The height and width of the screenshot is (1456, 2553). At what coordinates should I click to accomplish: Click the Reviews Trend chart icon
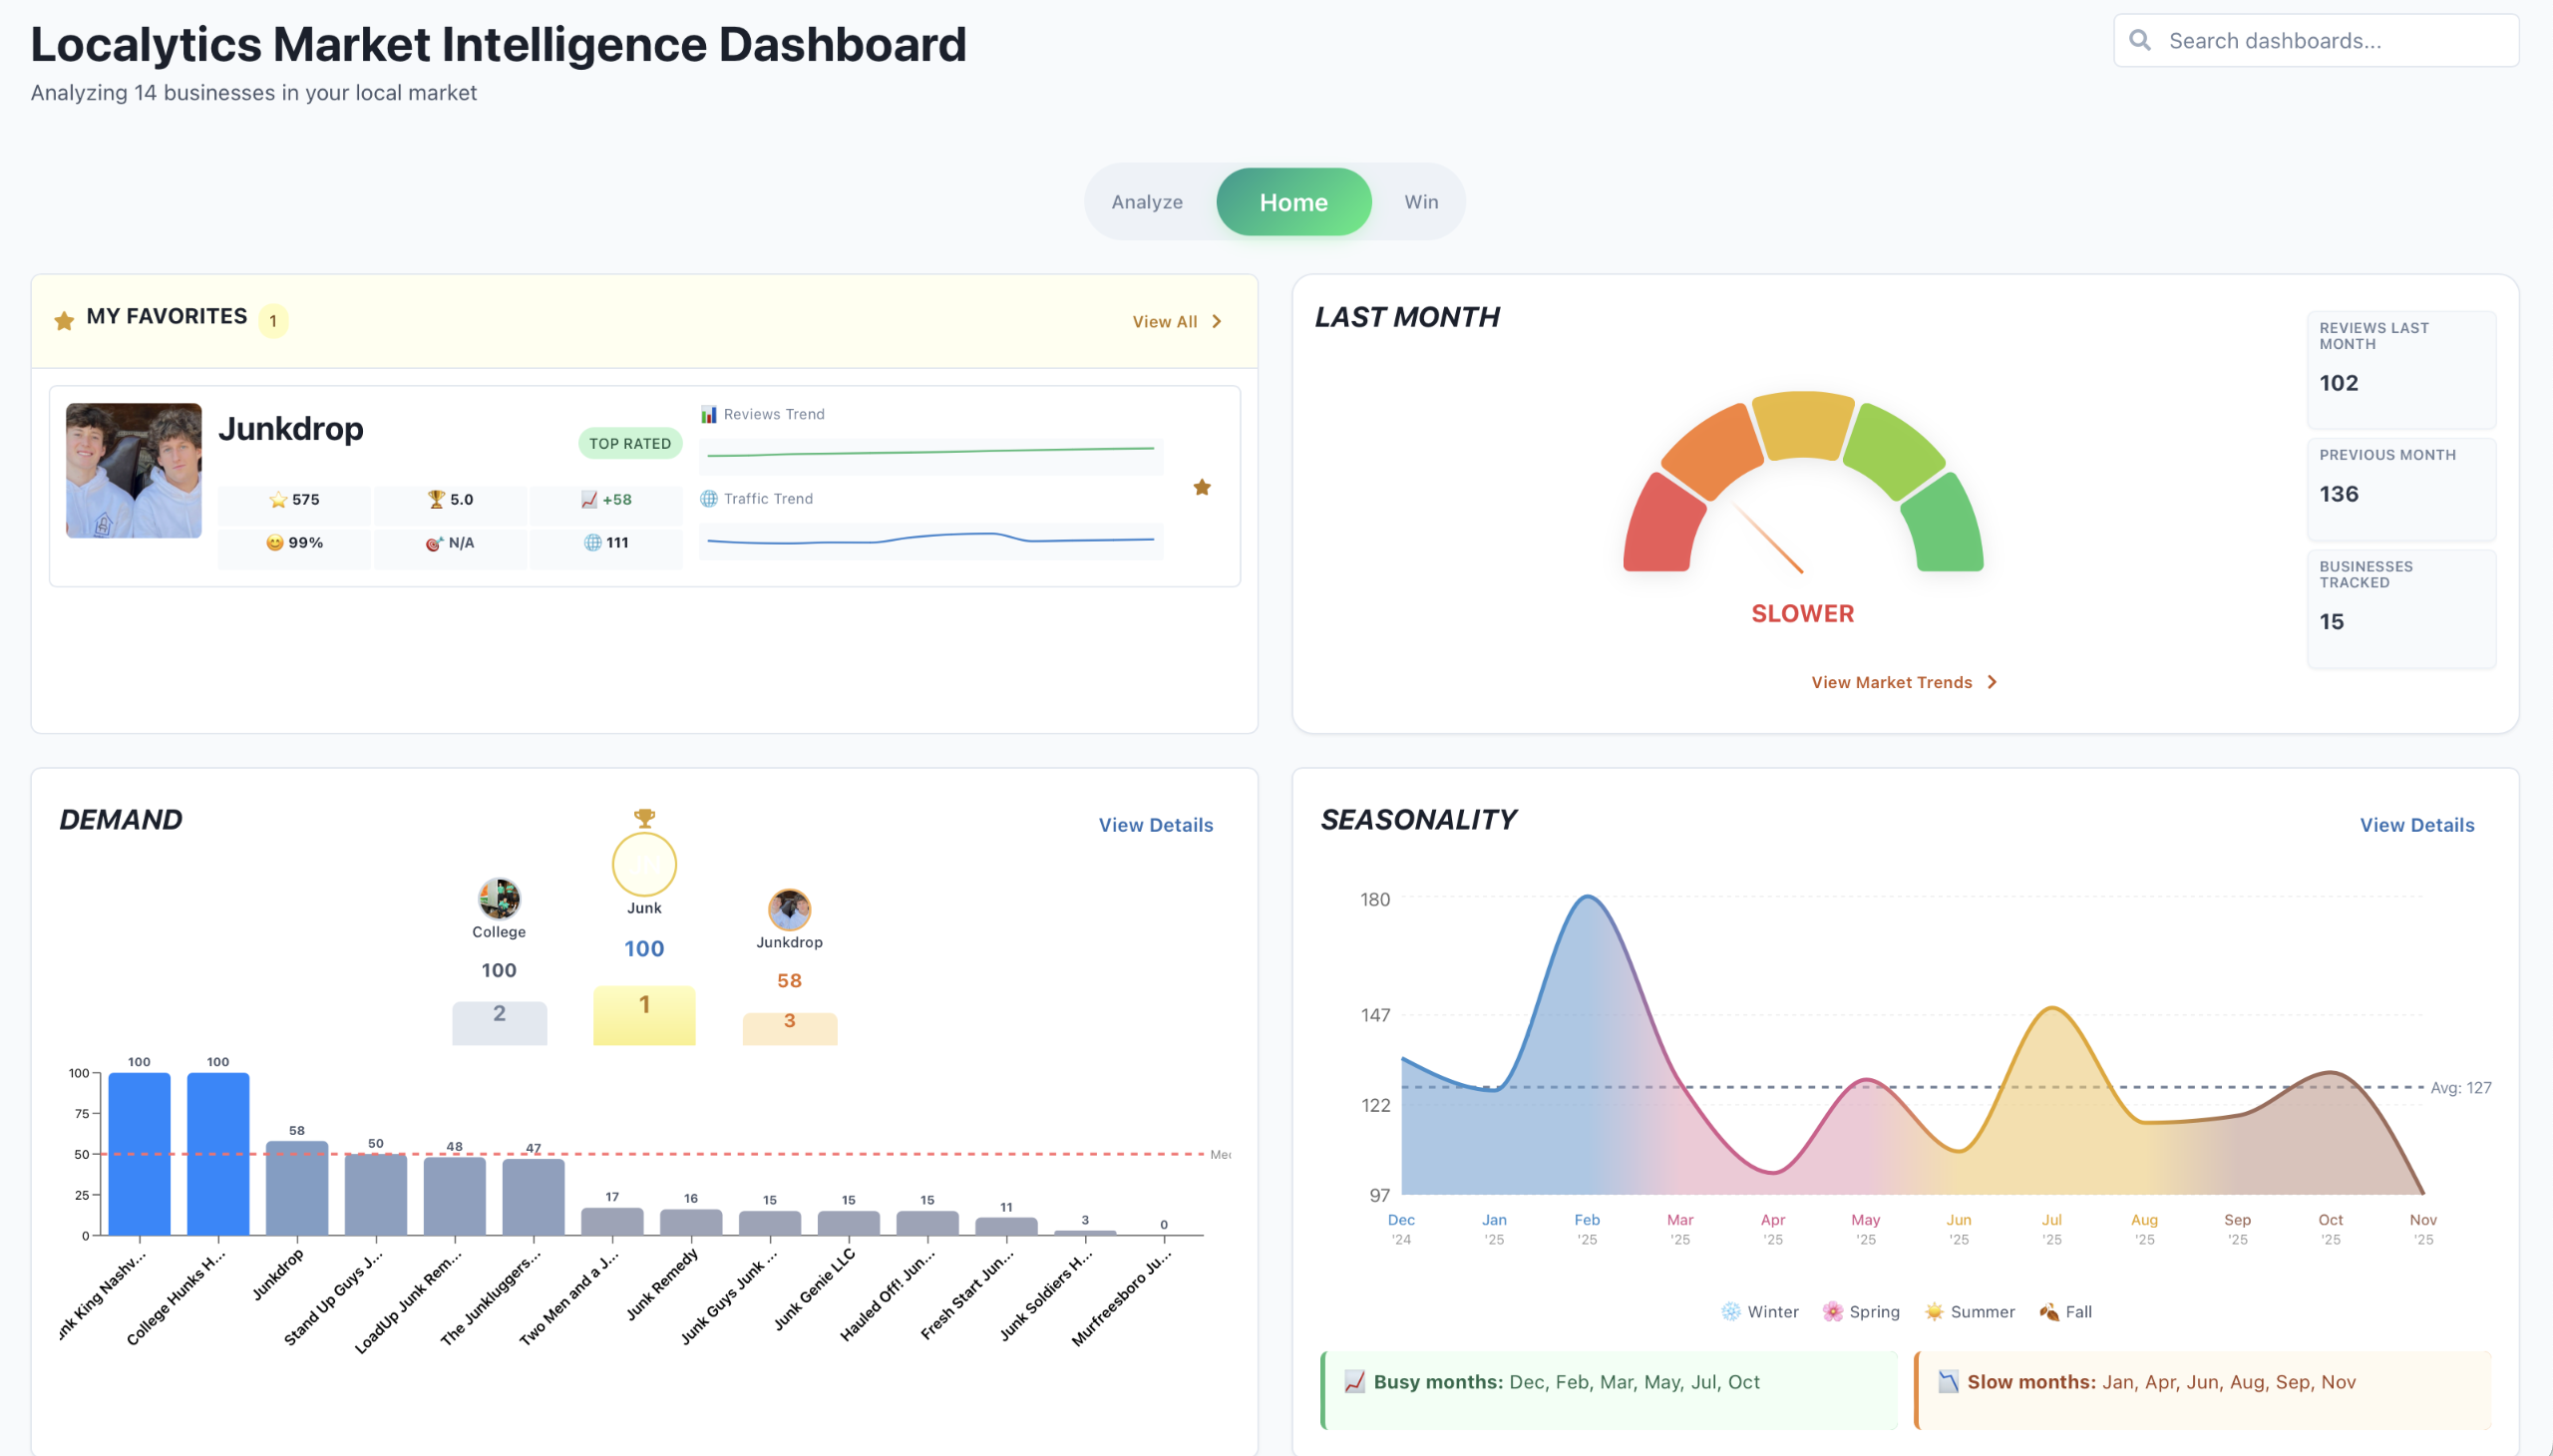[711, 413]
